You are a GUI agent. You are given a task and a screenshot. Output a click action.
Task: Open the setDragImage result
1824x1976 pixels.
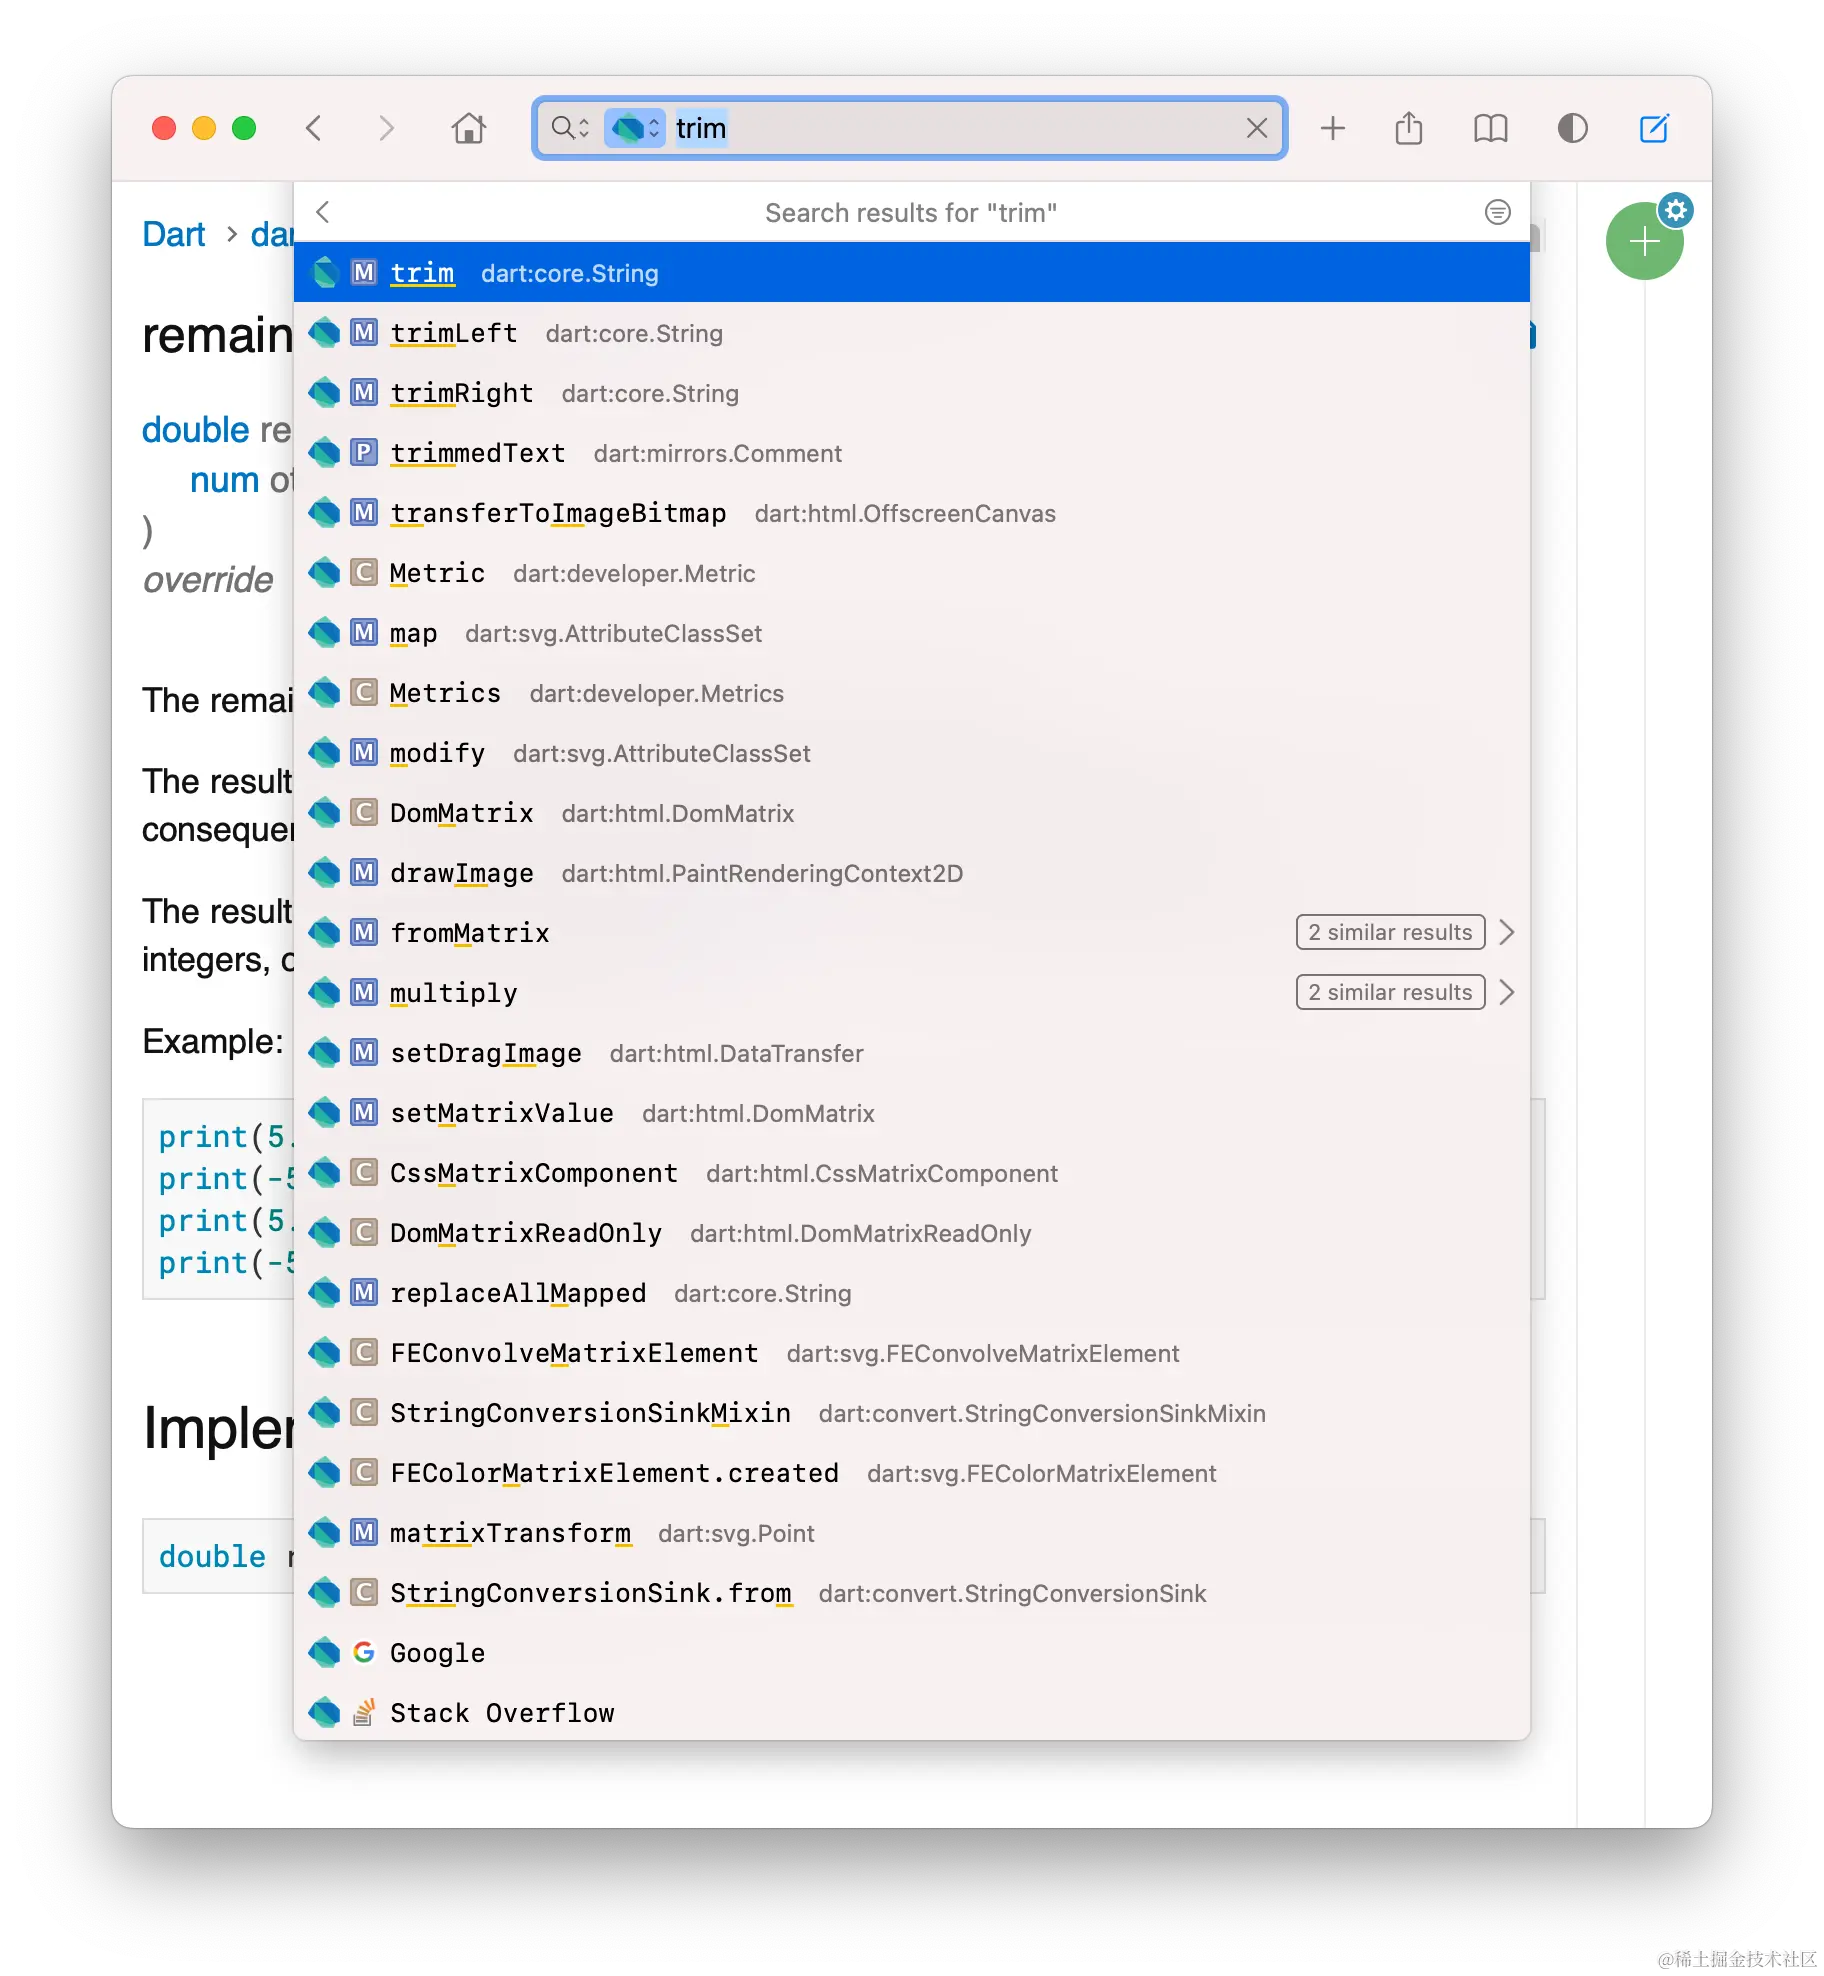[x=911, y=1052]
